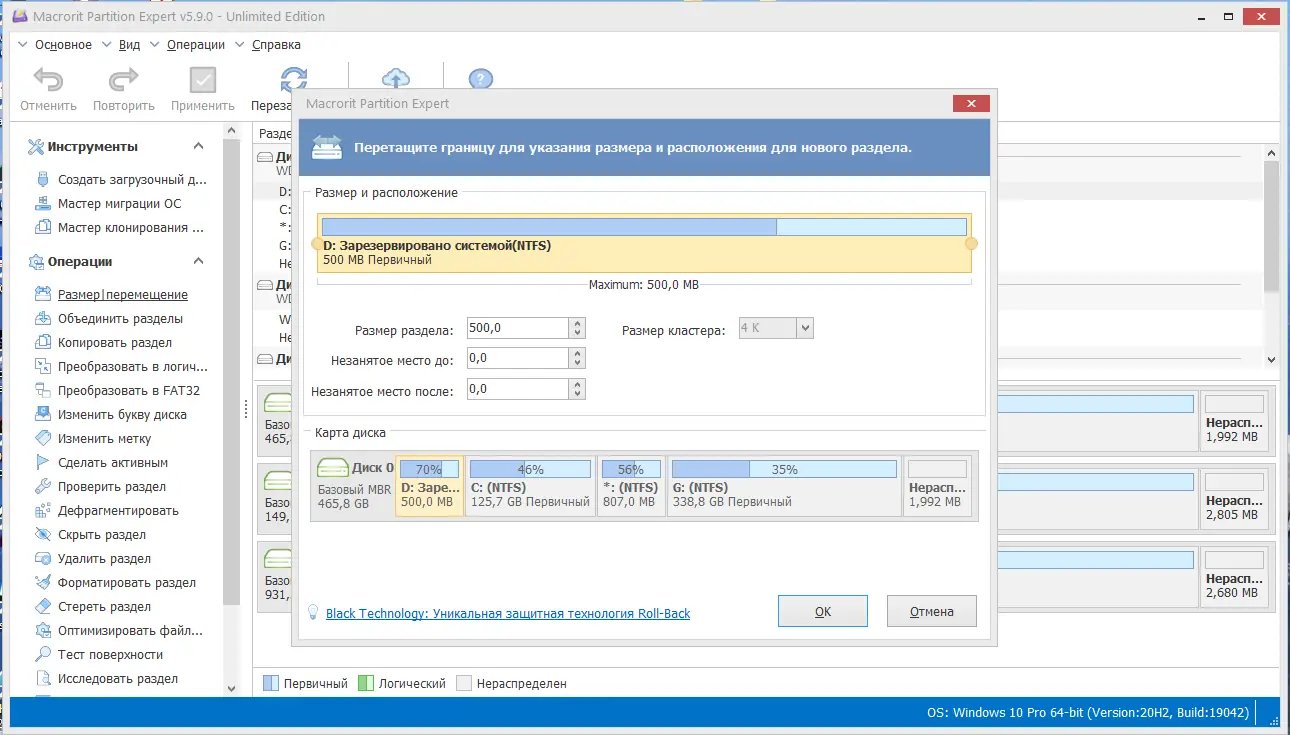Collapse the Операции section
The image size is (1290, 735).
[x=198, y=262]
